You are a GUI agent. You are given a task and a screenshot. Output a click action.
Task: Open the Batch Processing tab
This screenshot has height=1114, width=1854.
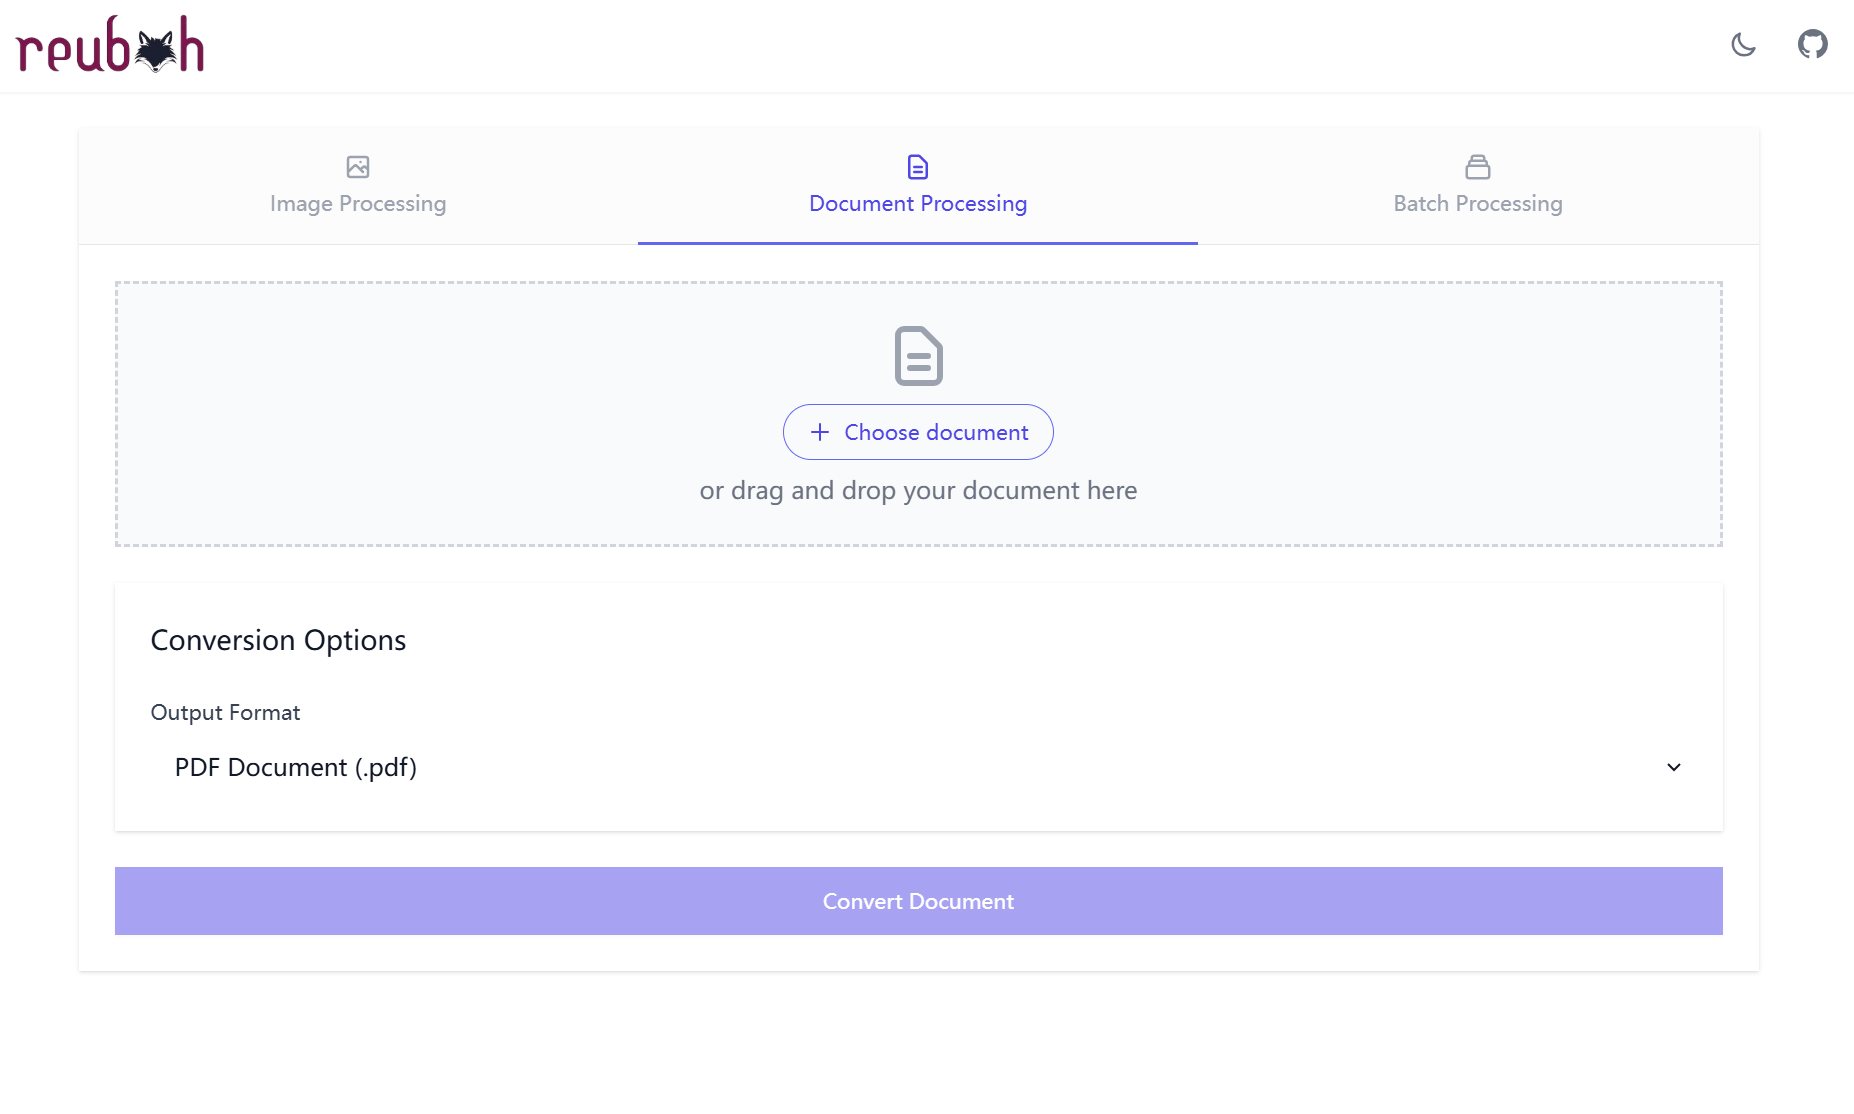click(1478, 203)
